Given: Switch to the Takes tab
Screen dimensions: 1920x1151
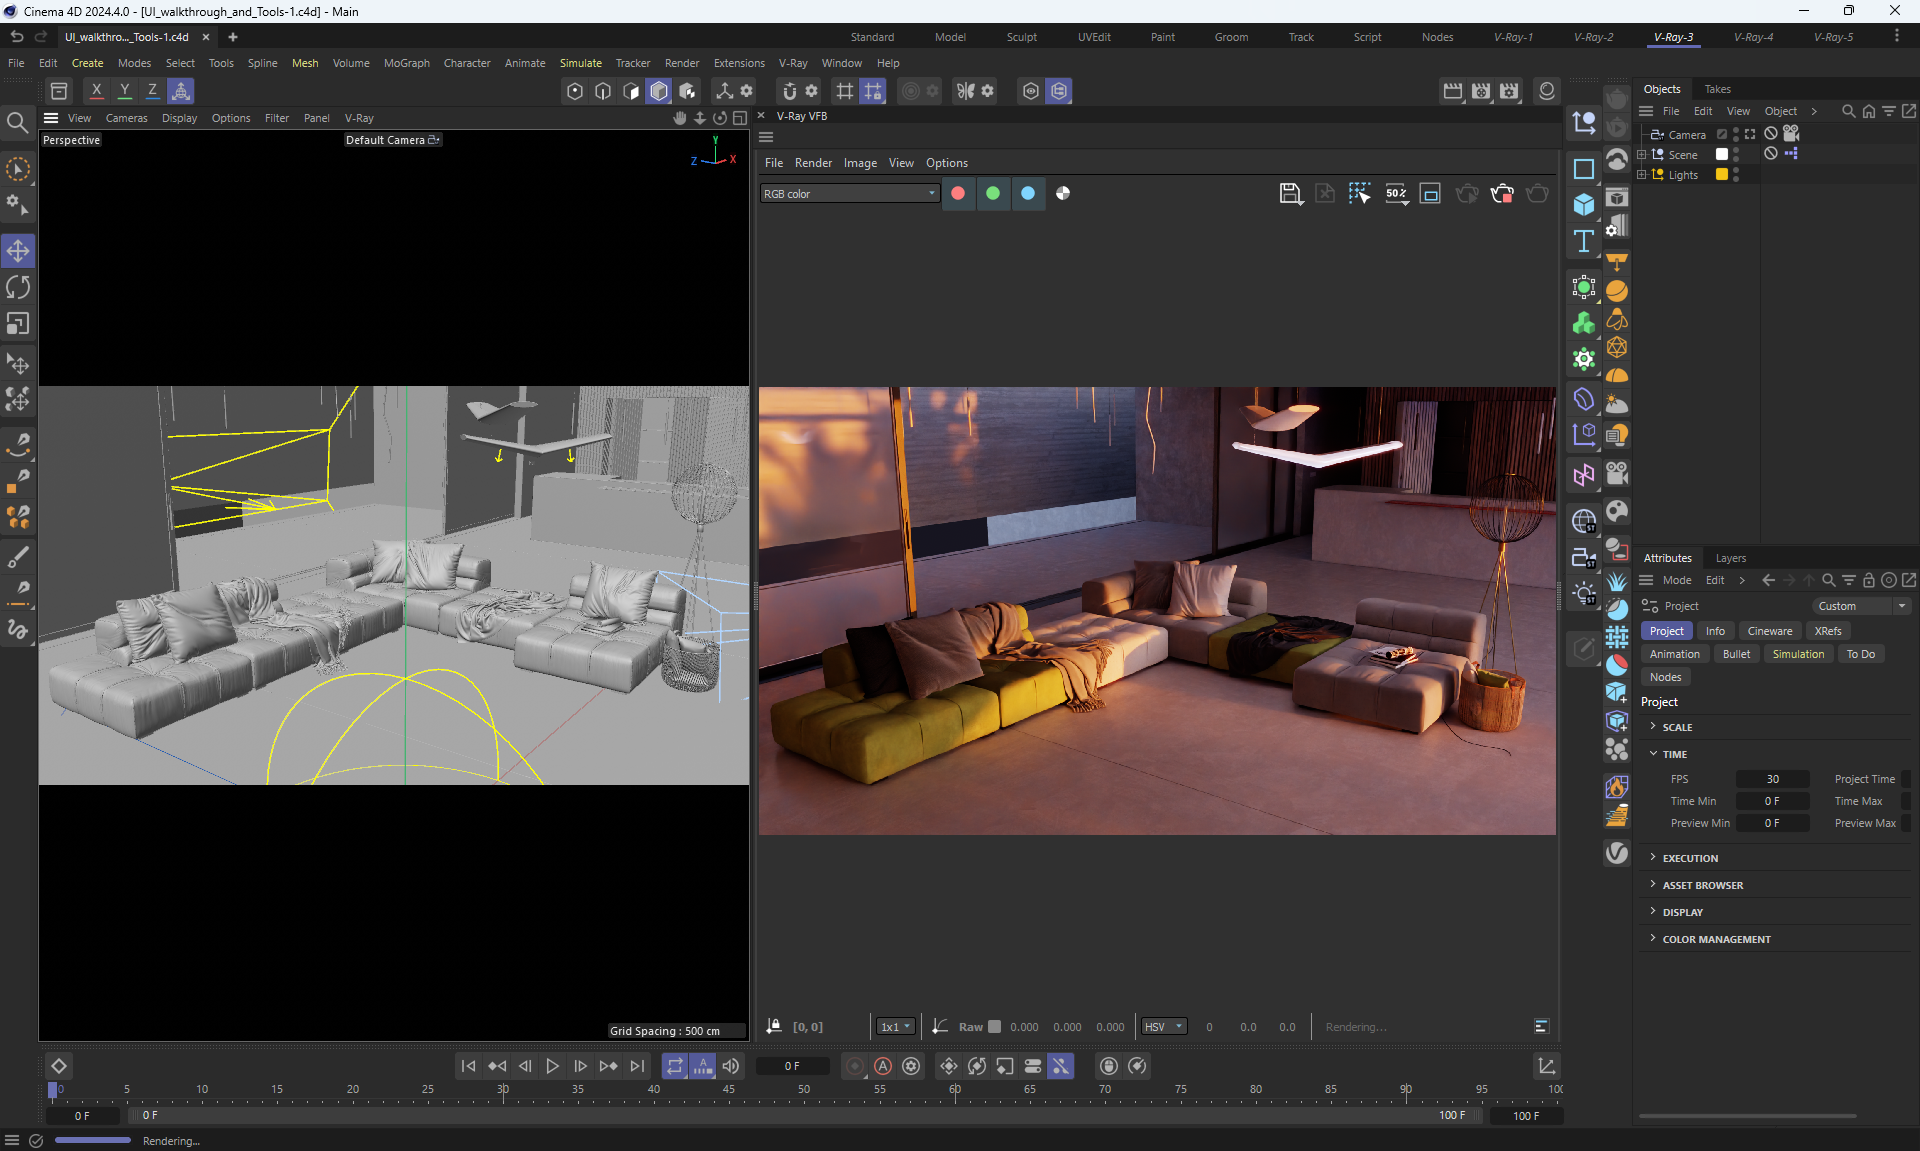Looking at the screenshot, I should [1717, 89].
